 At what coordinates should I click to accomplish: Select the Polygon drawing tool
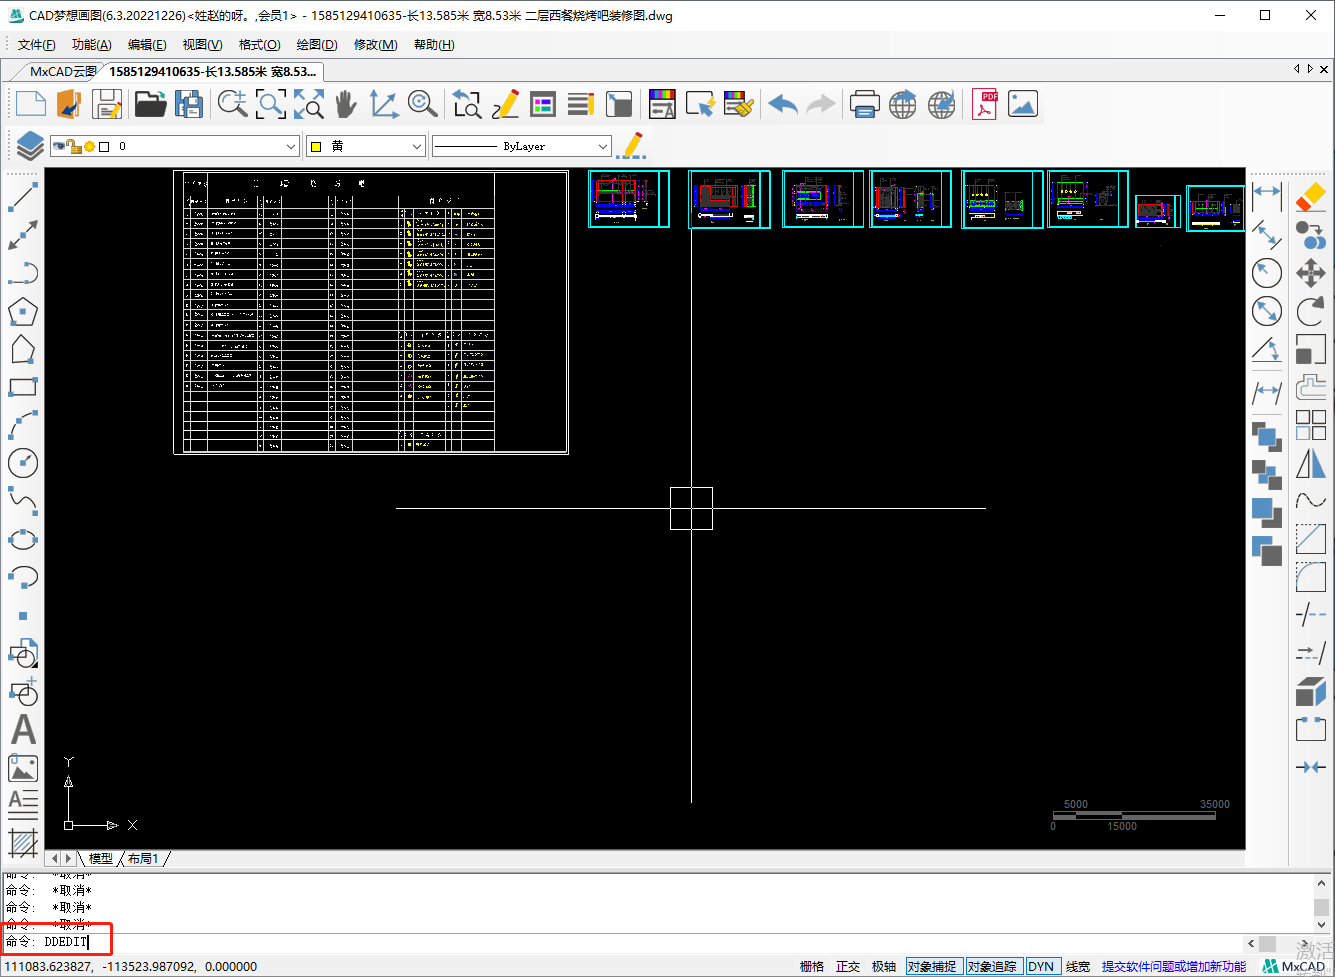pyautogui.click(x=23, y=312)
